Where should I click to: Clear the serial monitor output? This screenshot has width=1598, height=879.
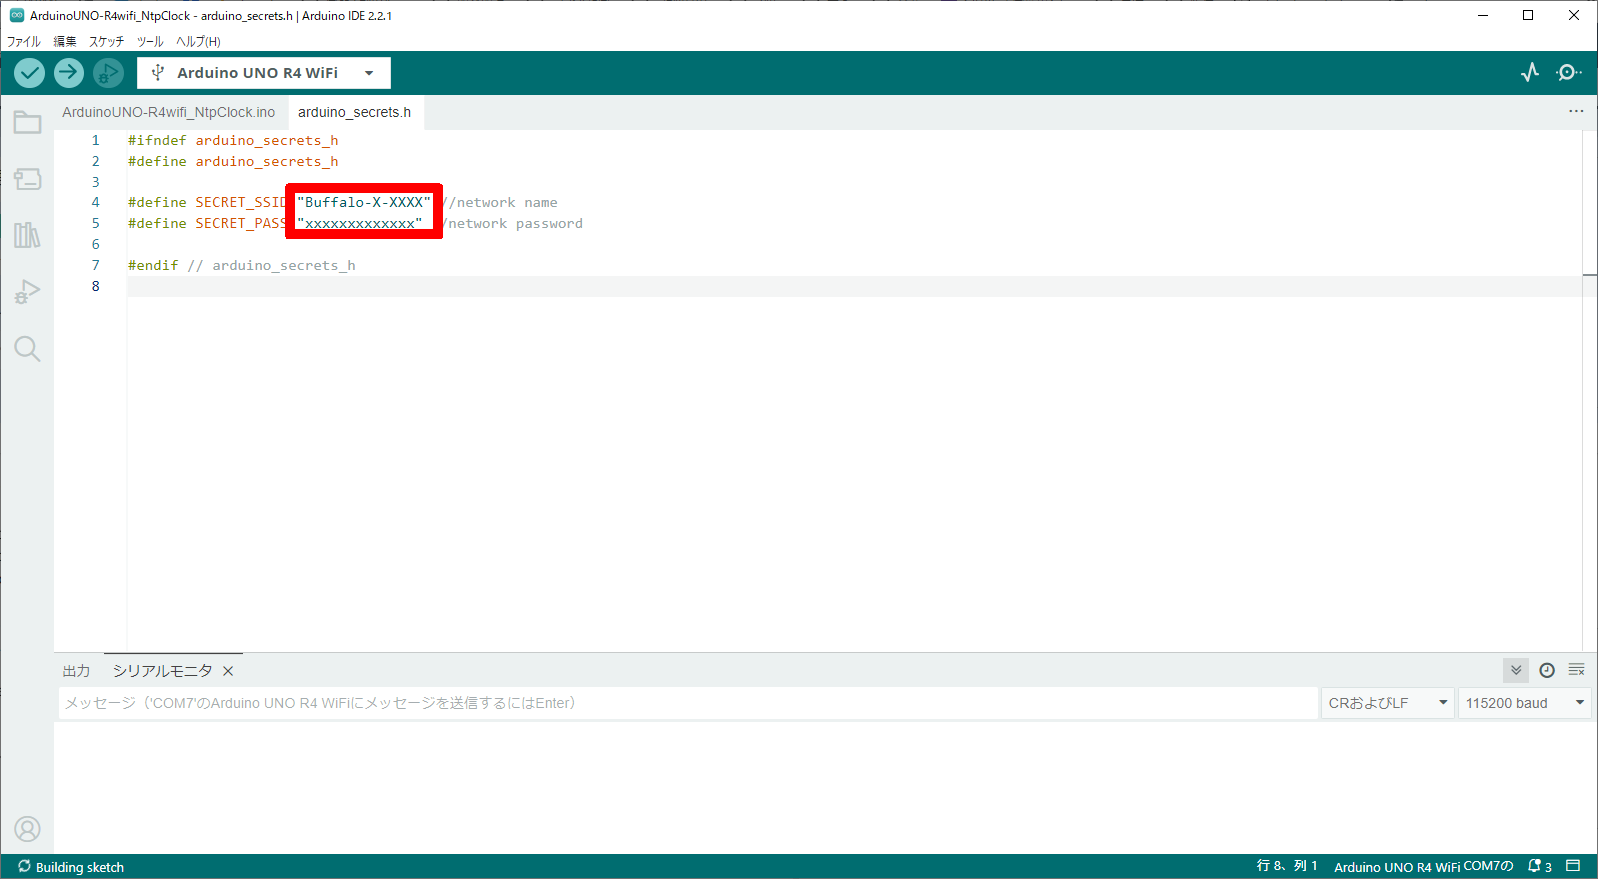click(x=1577, y=670)
